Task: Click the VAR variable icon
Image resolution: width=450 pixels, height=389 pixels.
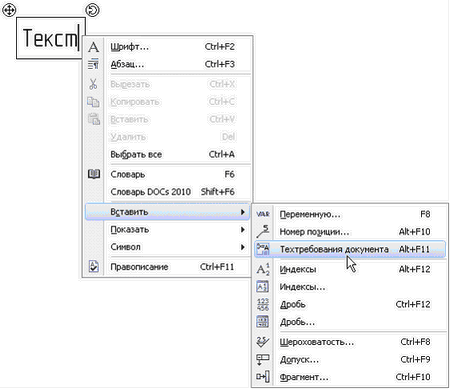Action: (263, 214)
